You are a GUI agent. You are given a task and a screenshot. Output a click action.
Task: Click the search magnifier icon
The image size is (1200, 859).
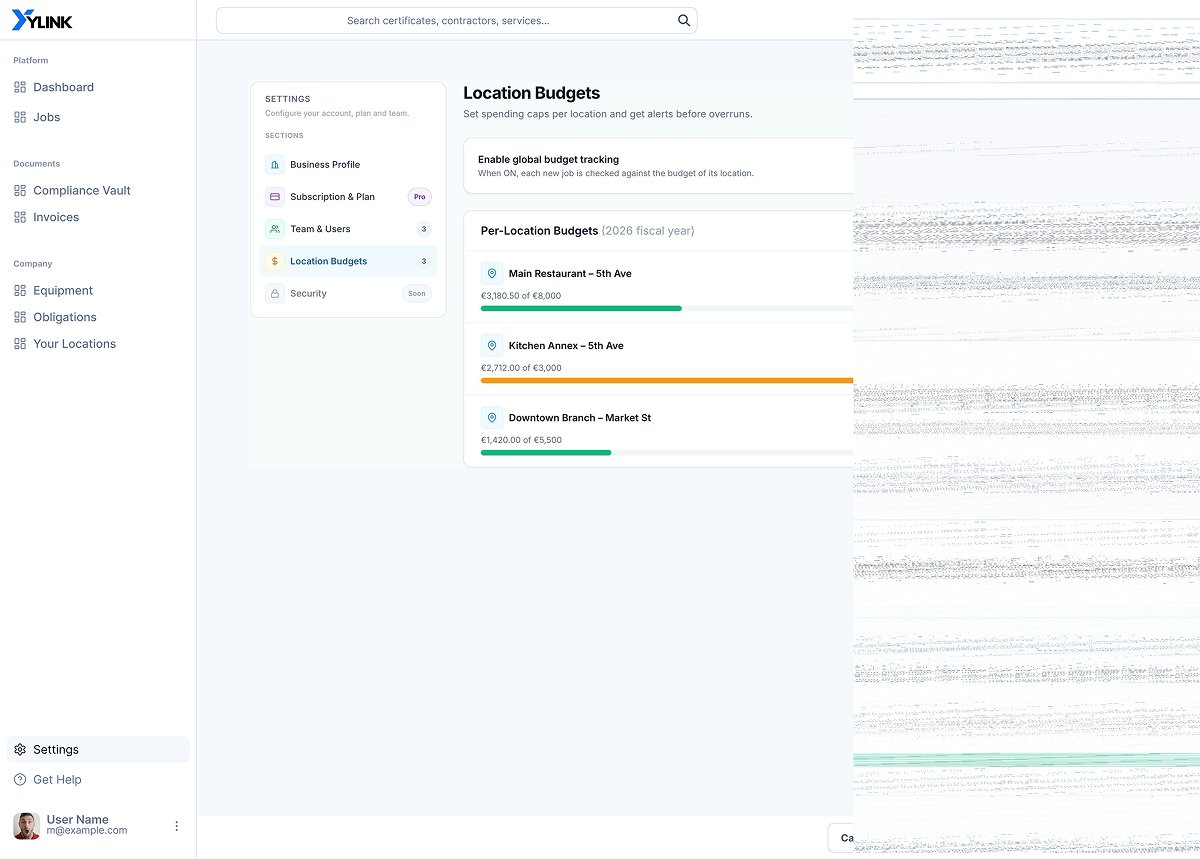684,20
